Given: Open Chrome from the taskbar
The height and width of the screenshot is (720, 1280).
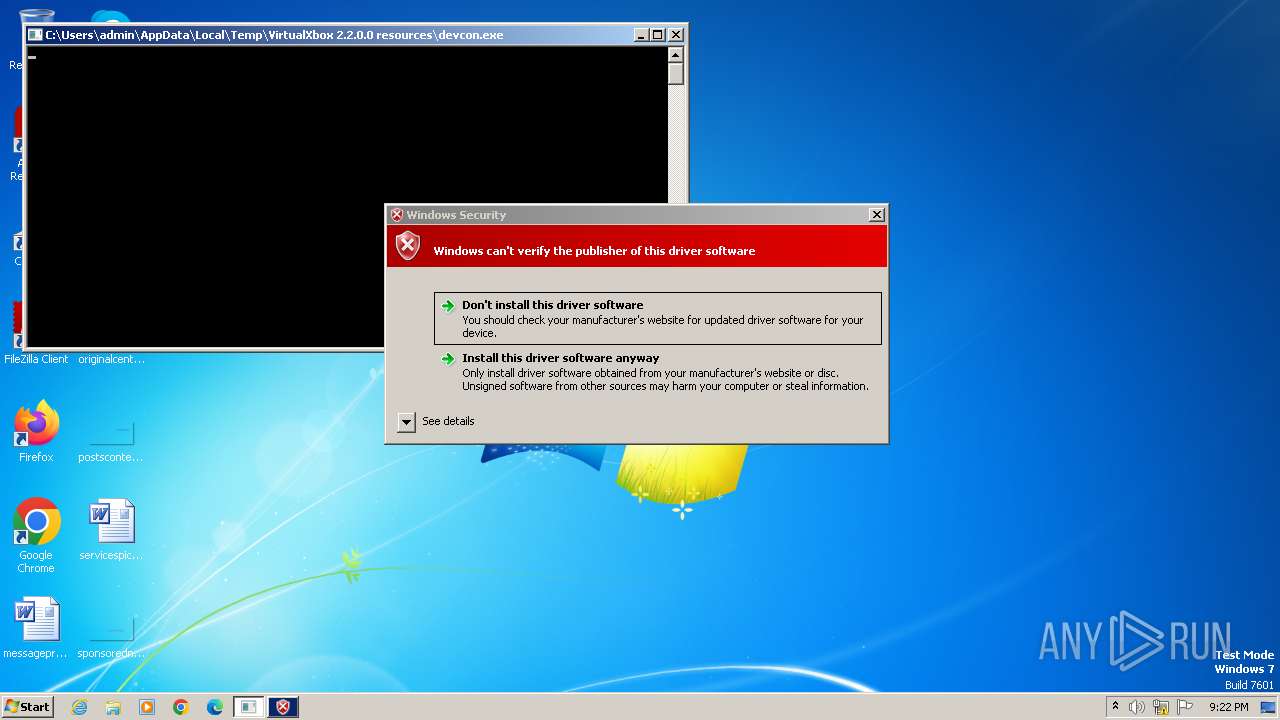Looking at the screenshot, I should pos(181,707).
